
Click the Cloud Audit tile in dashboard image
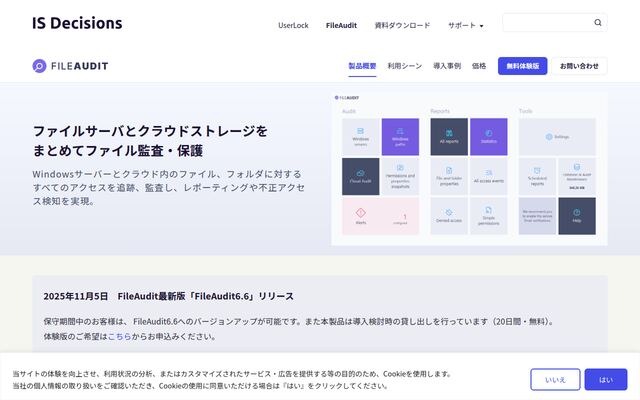click(360, 176)
